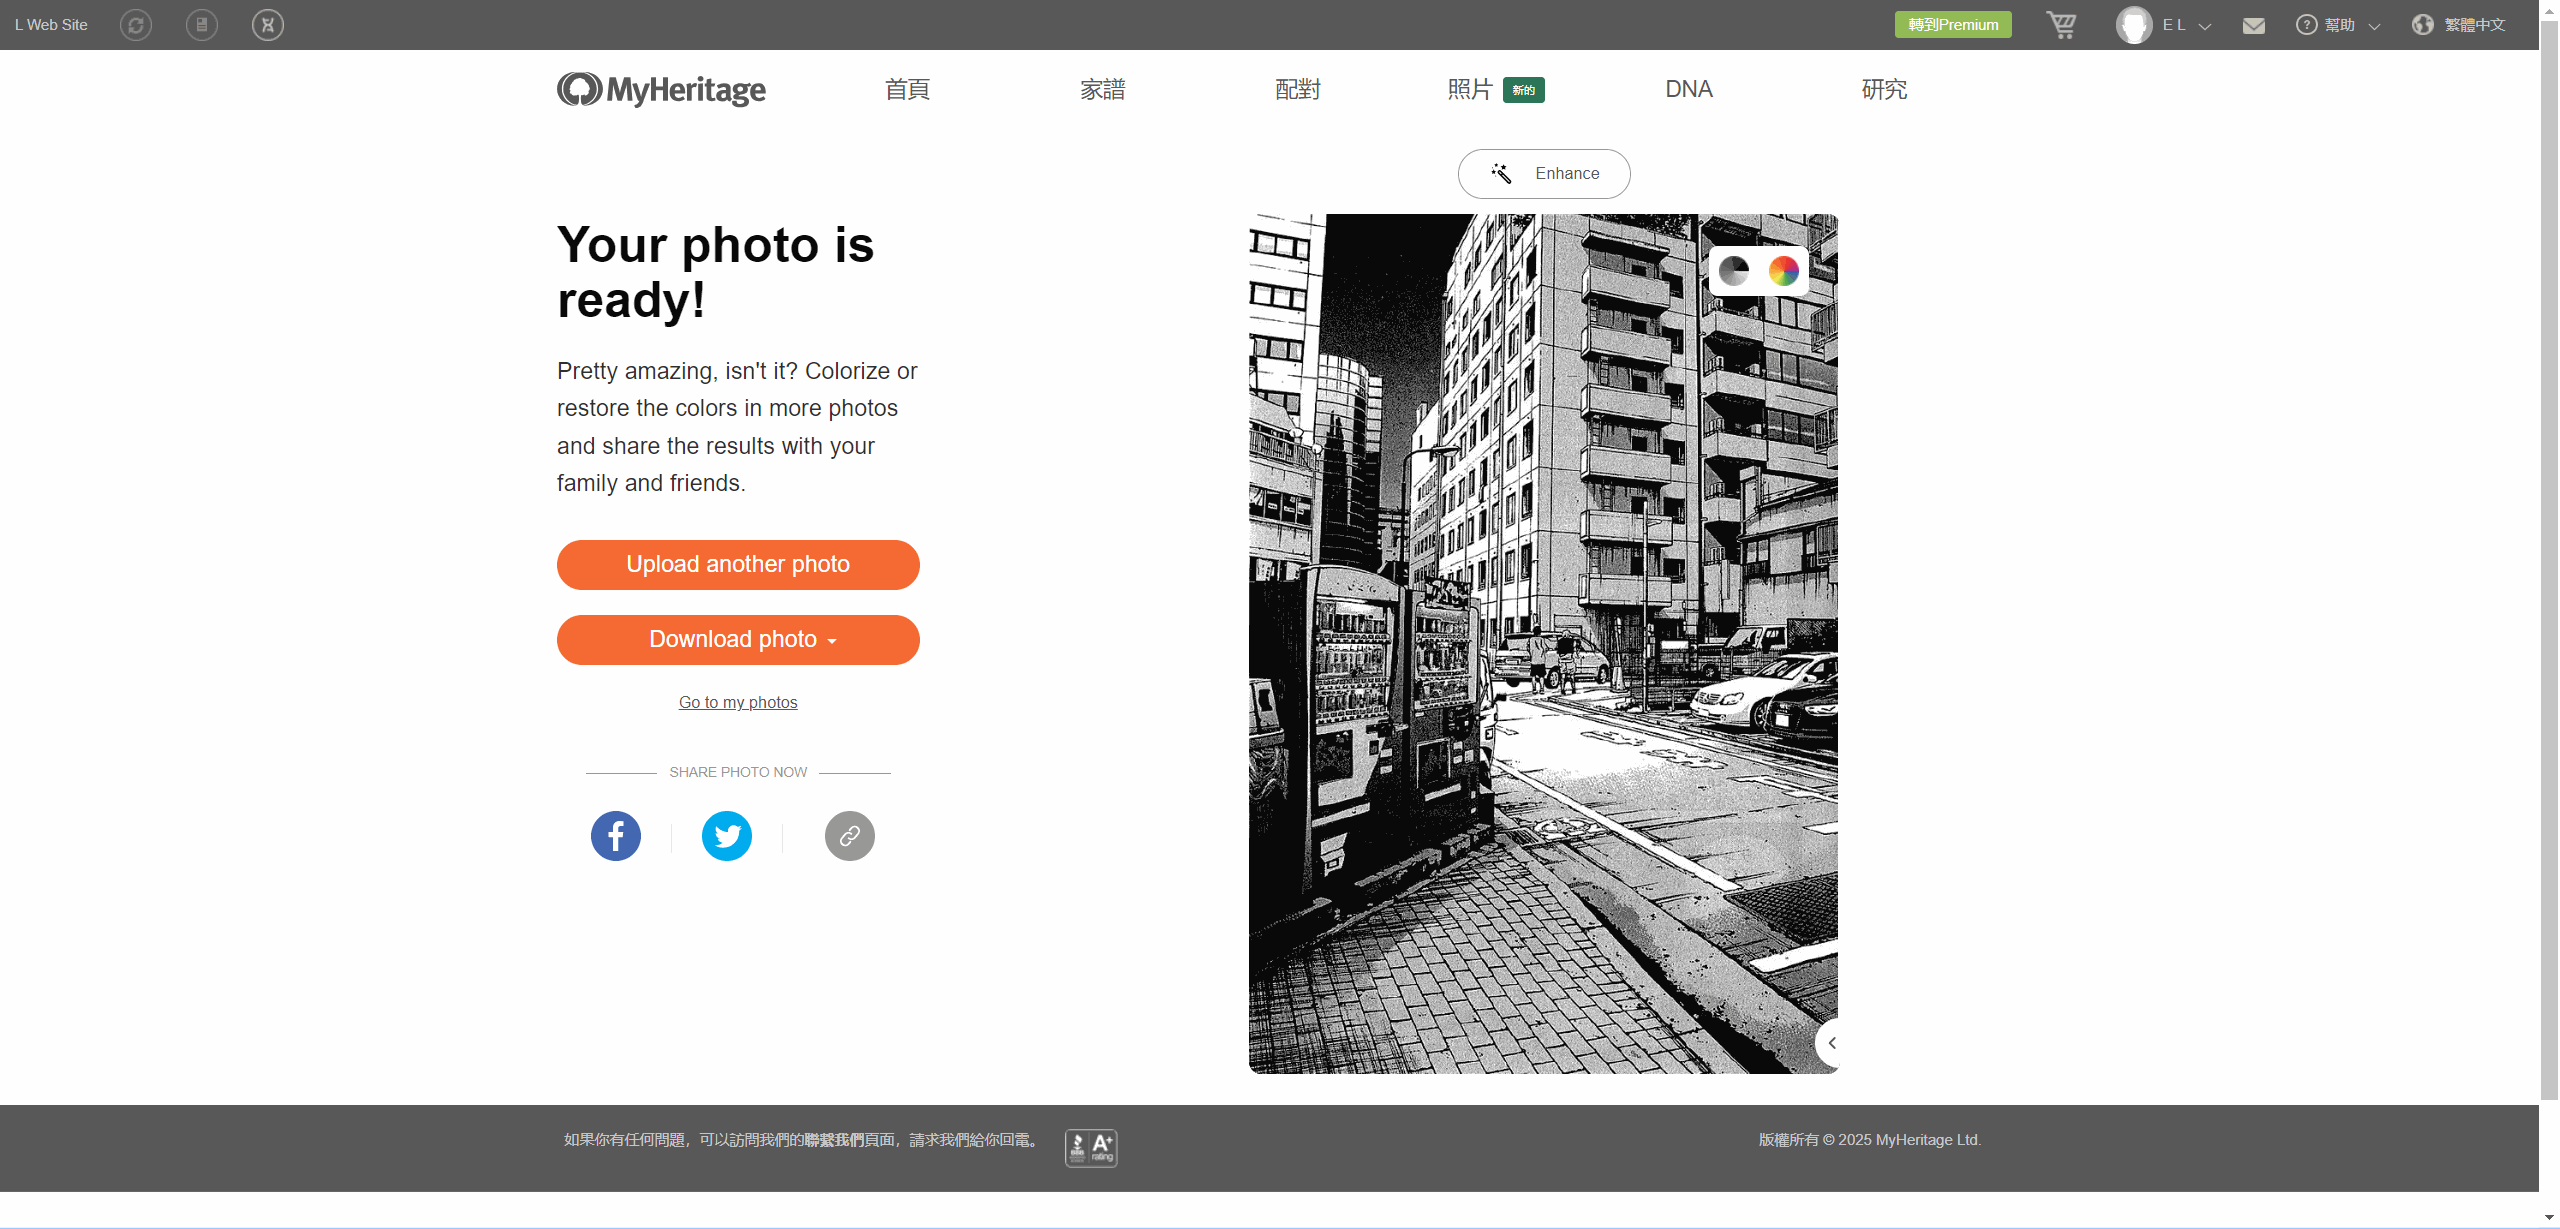Click the DNA helix icon in top bar
Screen dimensions: 2560x1229
[268, 25]
